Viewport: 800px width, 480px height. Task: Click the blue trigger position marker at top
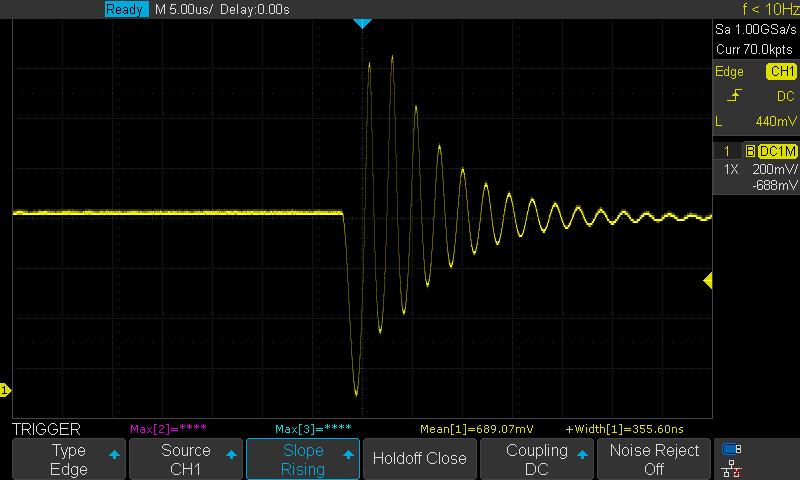point(363,22)
